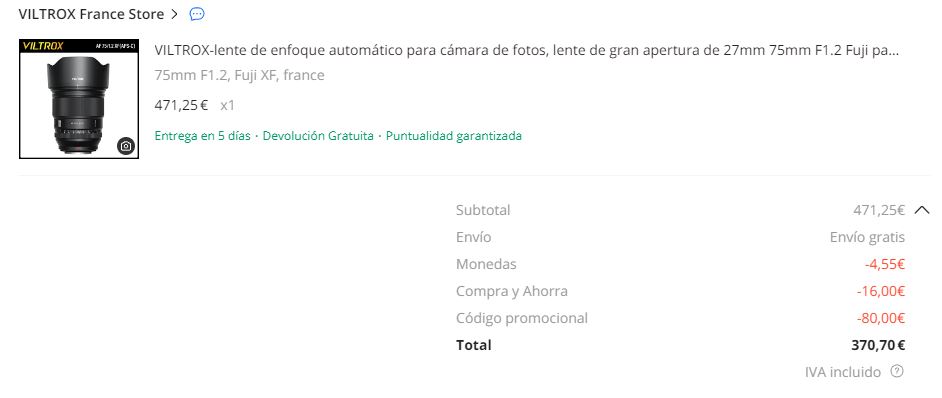Click the Devolución Gratuita label

pos(318,135)
